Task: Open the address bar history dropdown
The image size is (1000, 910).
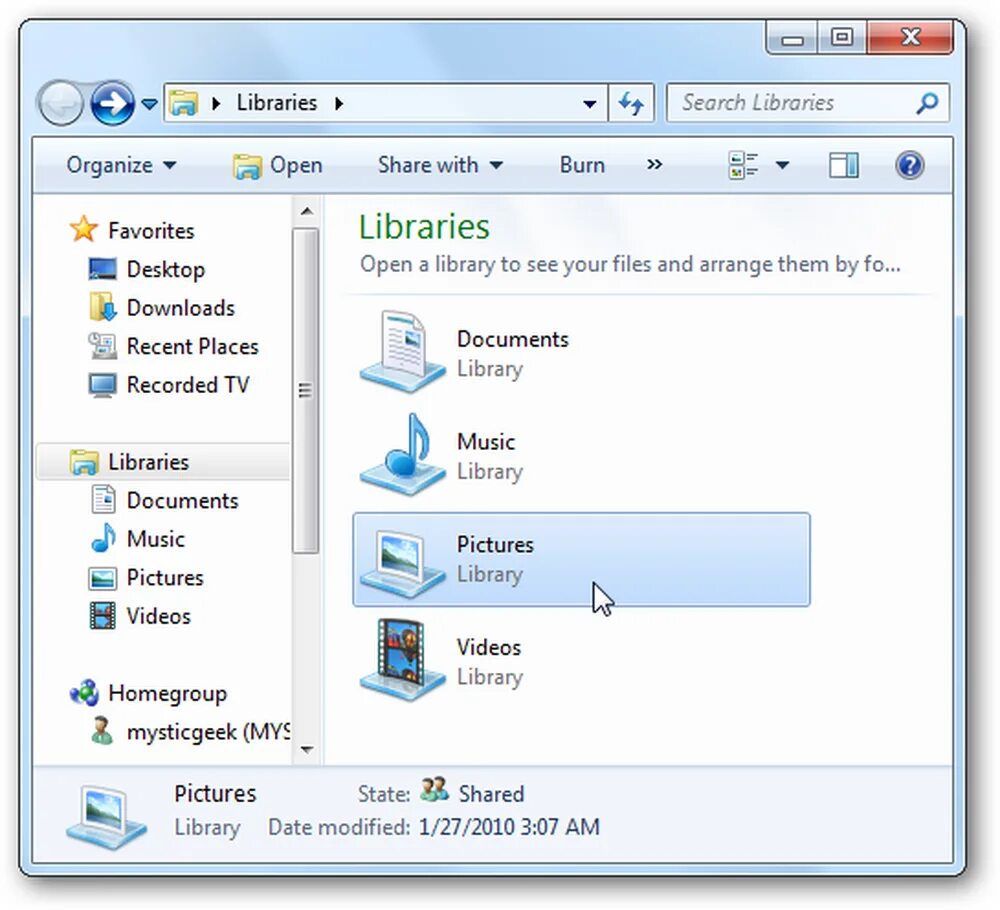Action: click(x=590, y=103)
